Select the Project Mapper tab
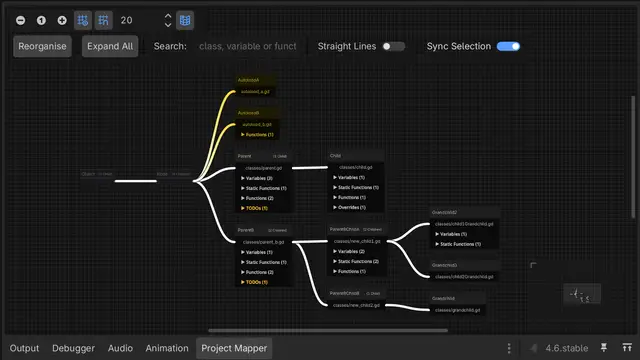This screenshot has width=640, height=360. coord(234,348)
